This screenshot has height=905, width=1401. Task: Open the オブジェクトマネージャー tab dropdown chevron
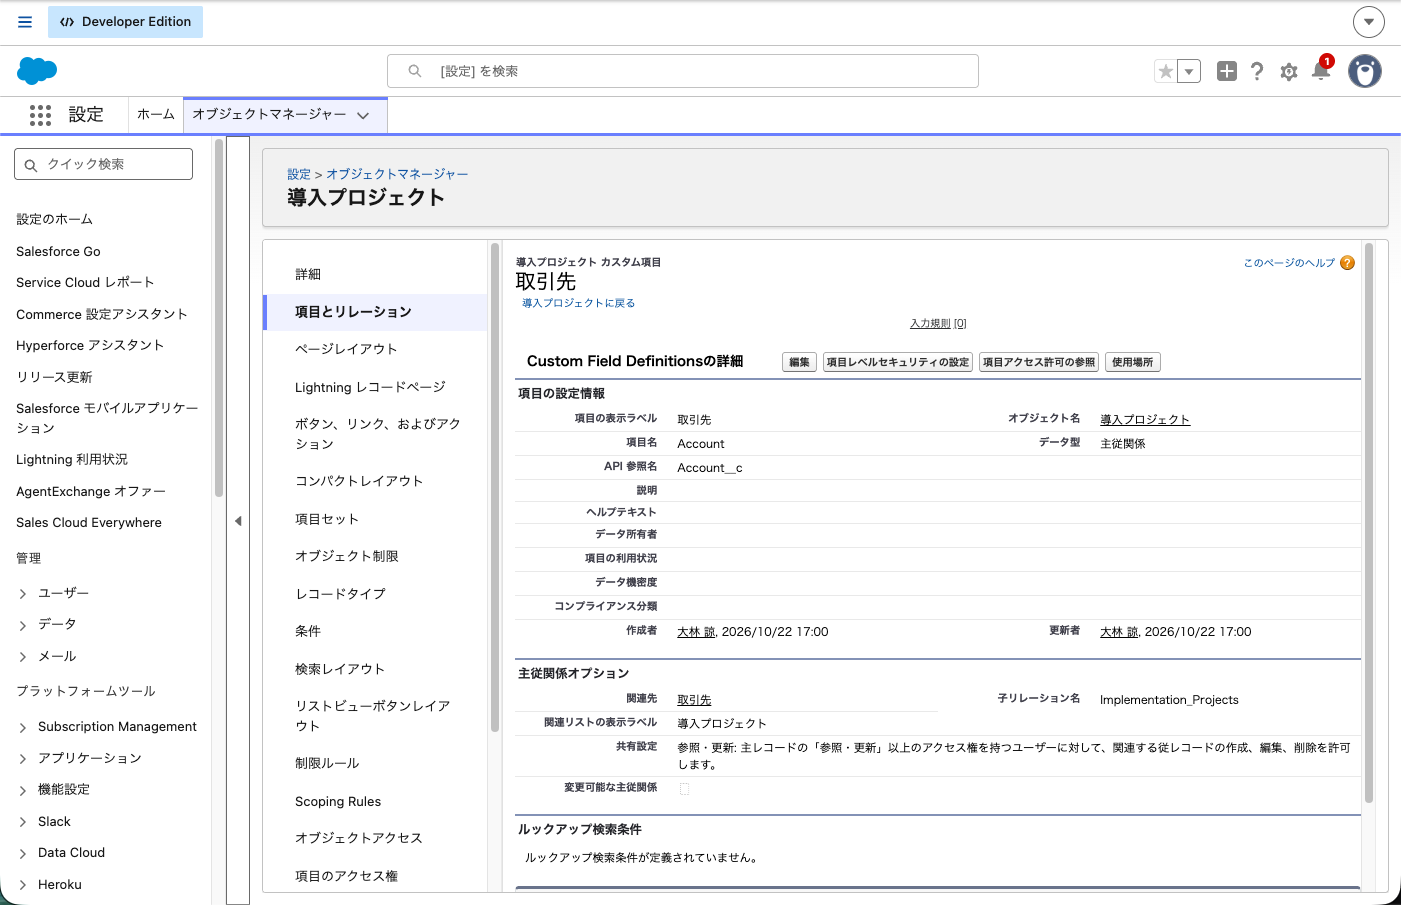(x=363, y=116)
